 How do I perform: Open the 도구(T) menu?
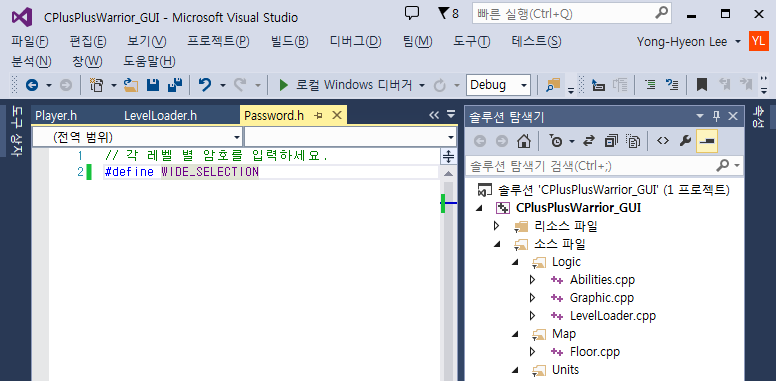point(472,42)
